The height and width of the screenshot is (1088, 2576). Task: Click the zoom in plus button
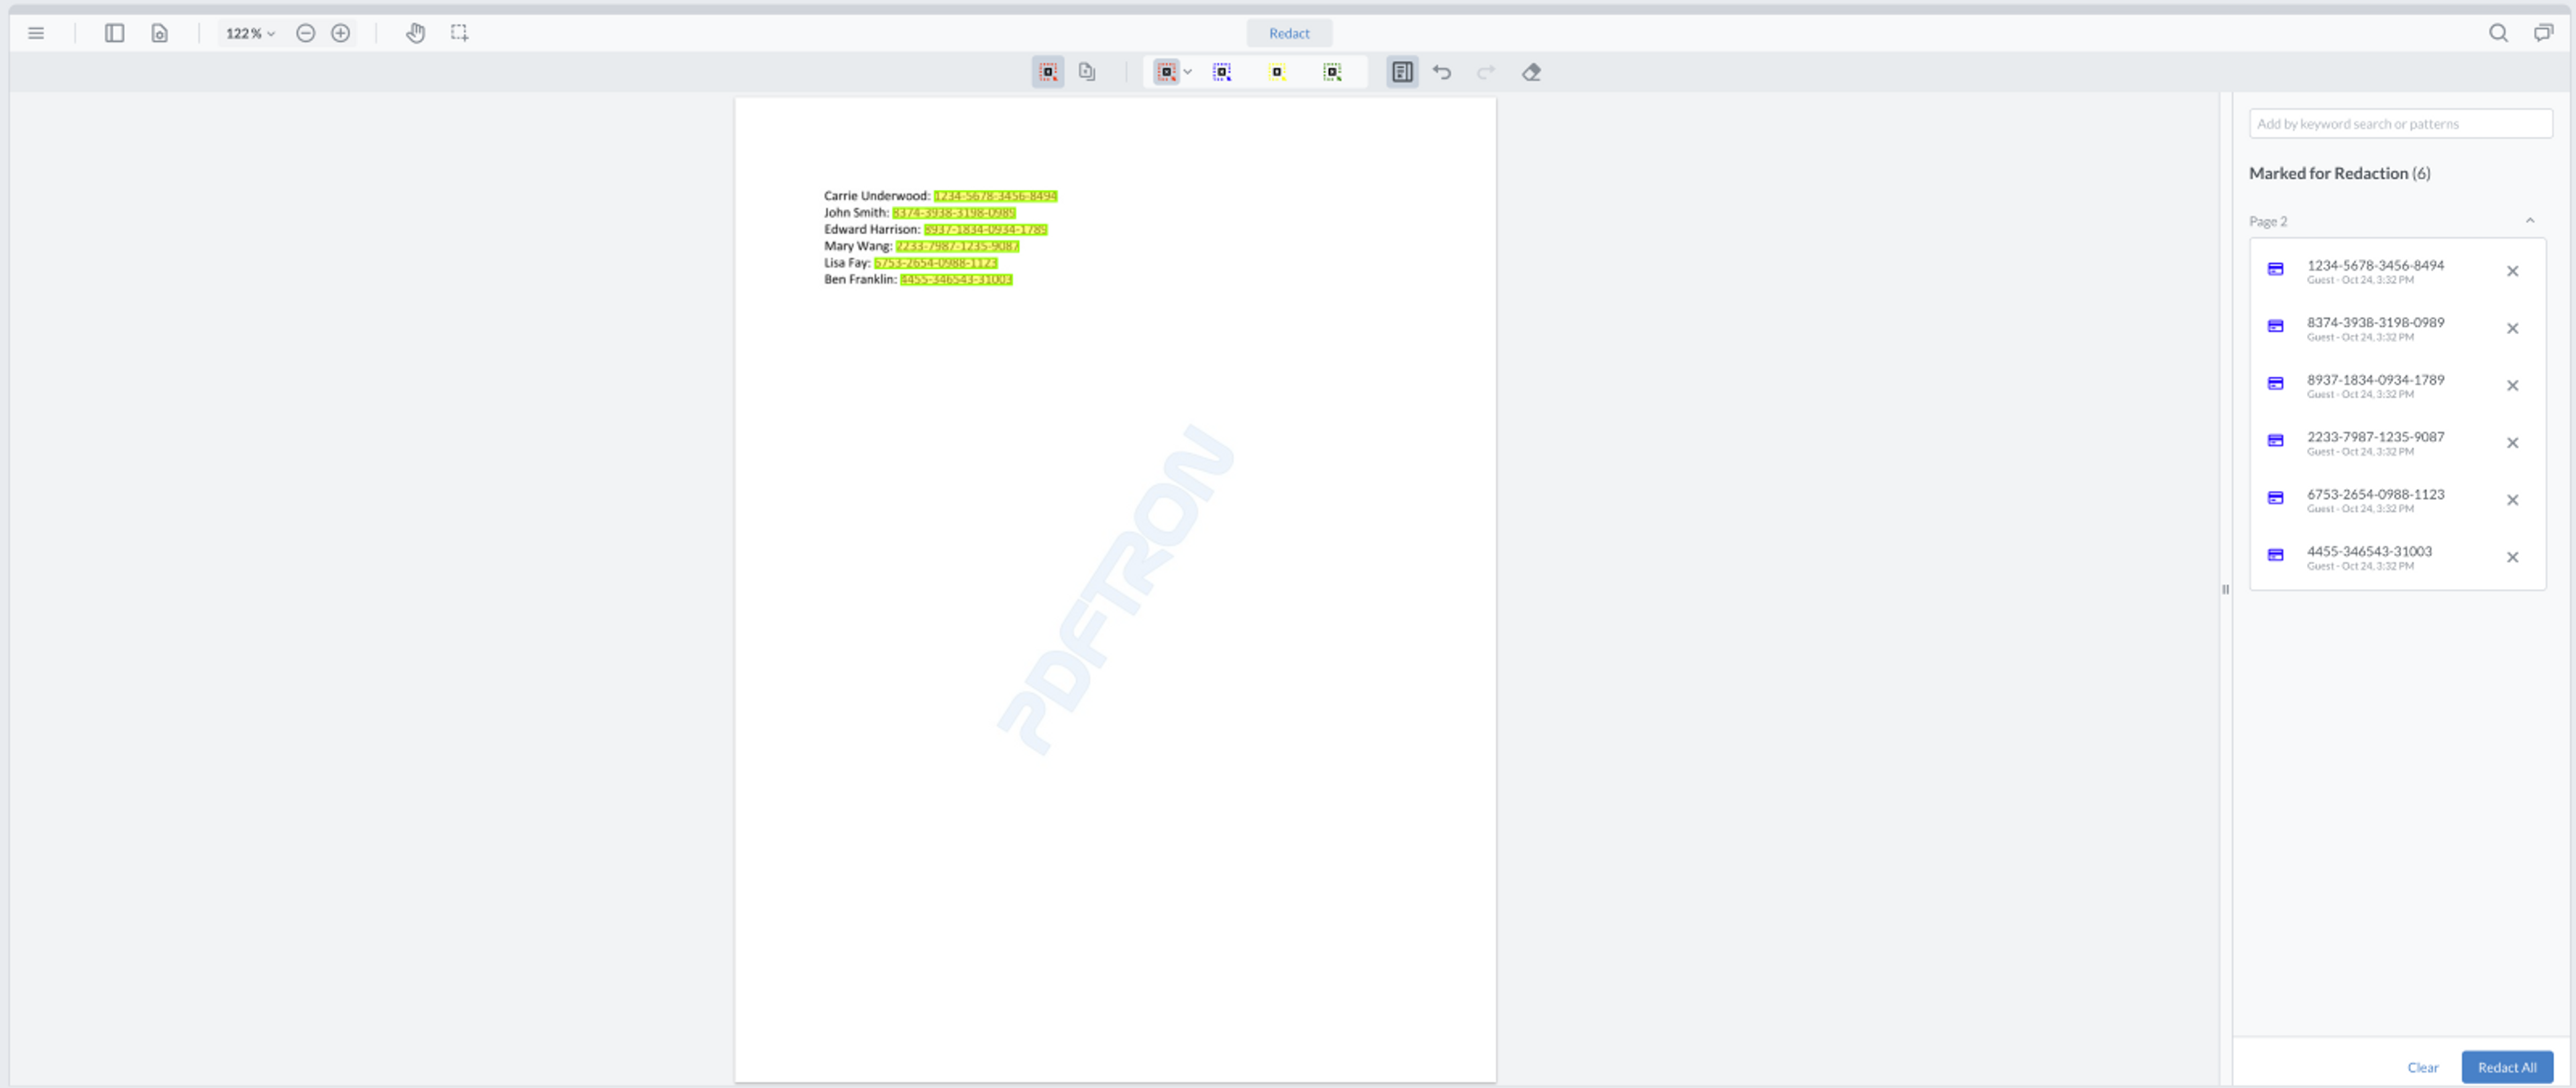340,33
